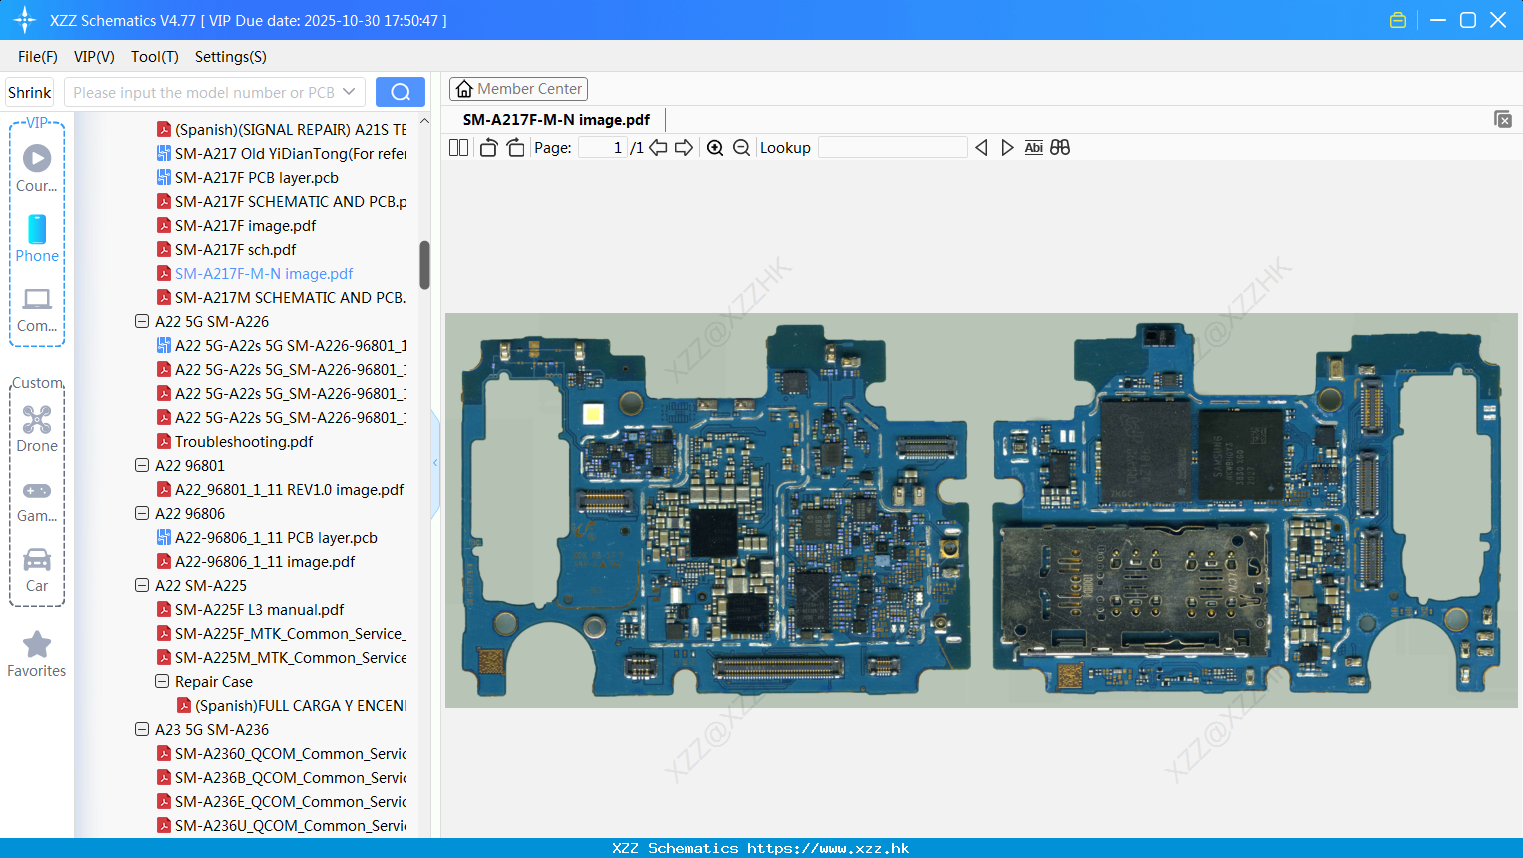Click the file tree vertical scrollbar thumb

[x=424, y=265]
